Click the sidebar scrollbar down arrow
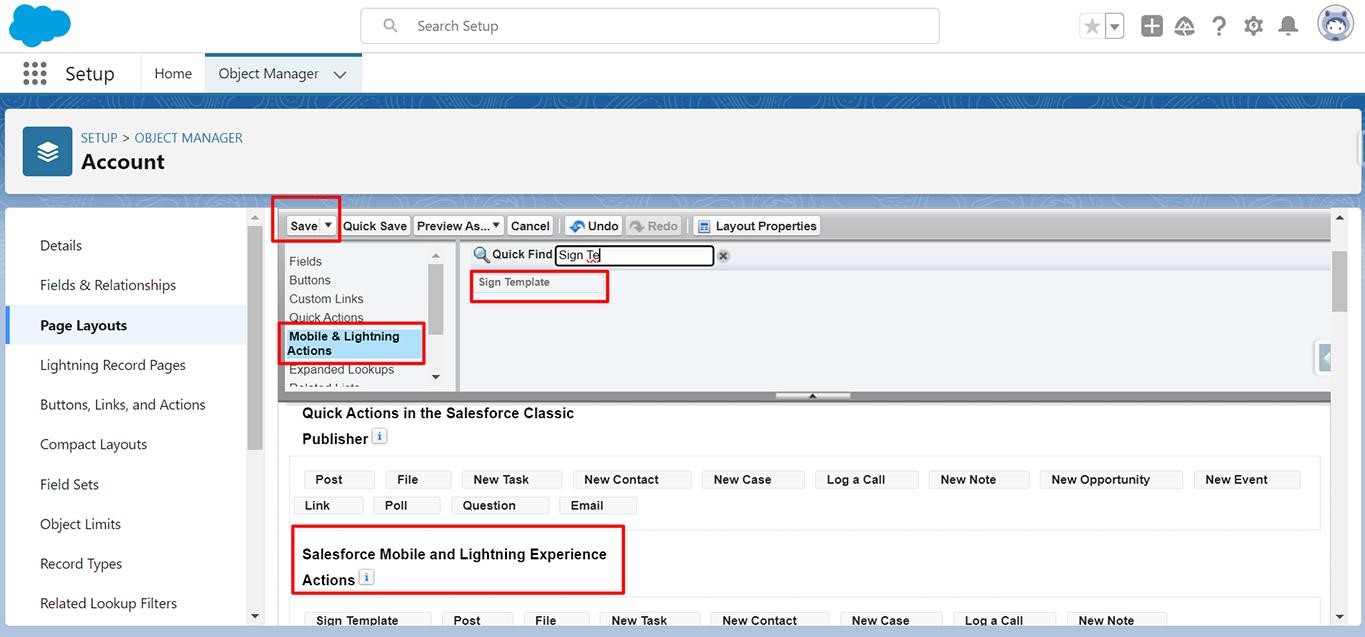Image resolution: width=1365 pixels, height=637 pixels. click(255, 616)
